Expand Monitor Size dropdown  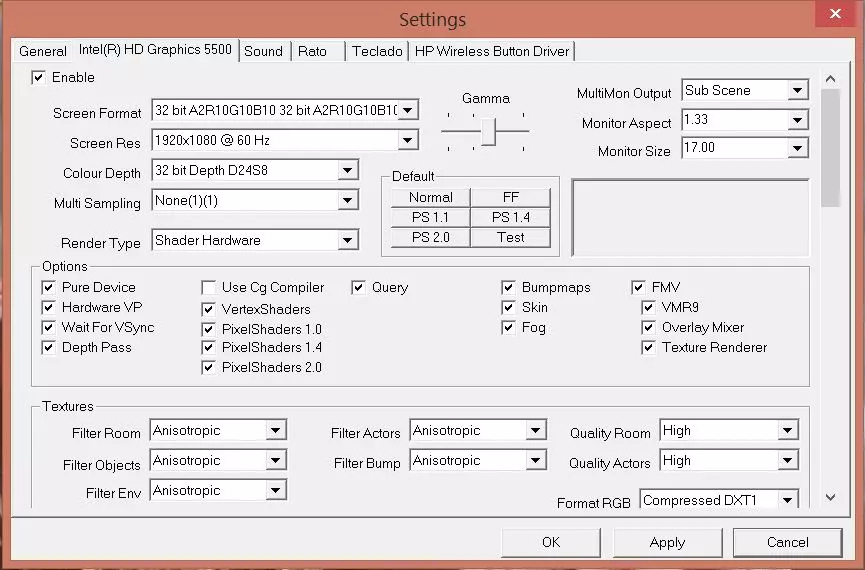(798, 148)
